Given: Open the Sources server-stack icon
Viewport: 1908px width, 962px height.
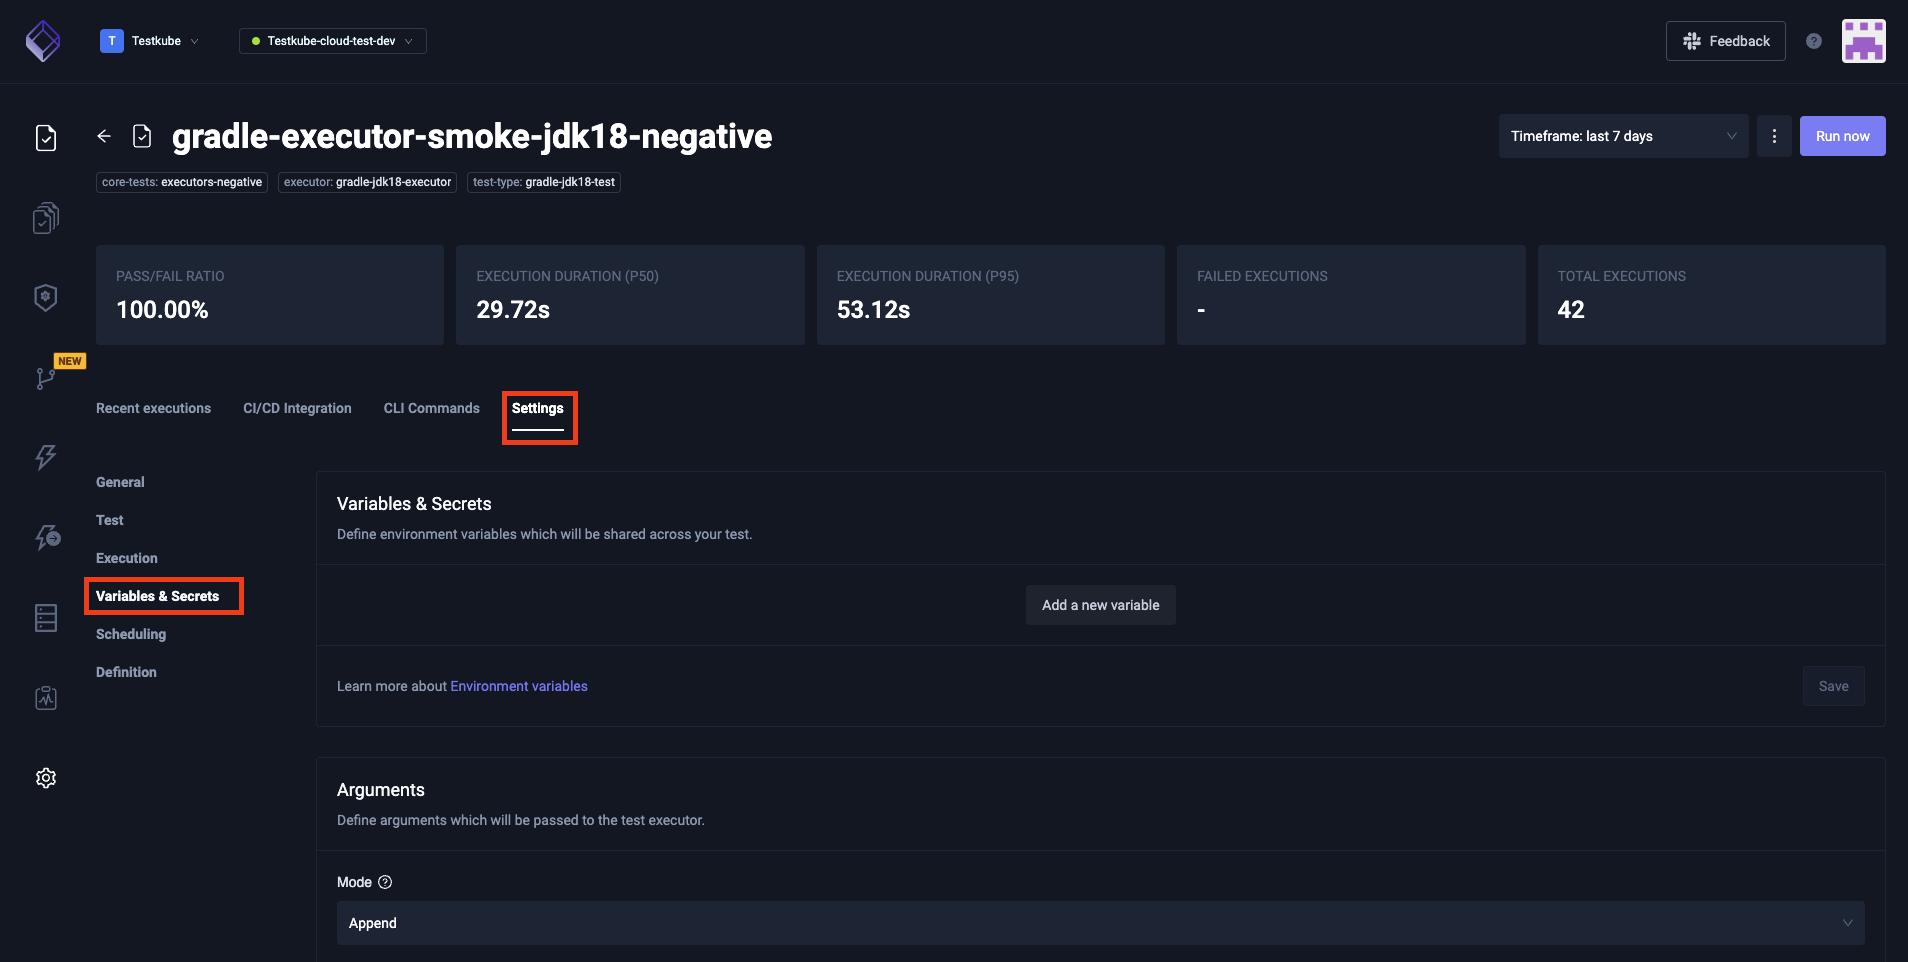Looking at the screenshot, I should (x=46, y=618).
